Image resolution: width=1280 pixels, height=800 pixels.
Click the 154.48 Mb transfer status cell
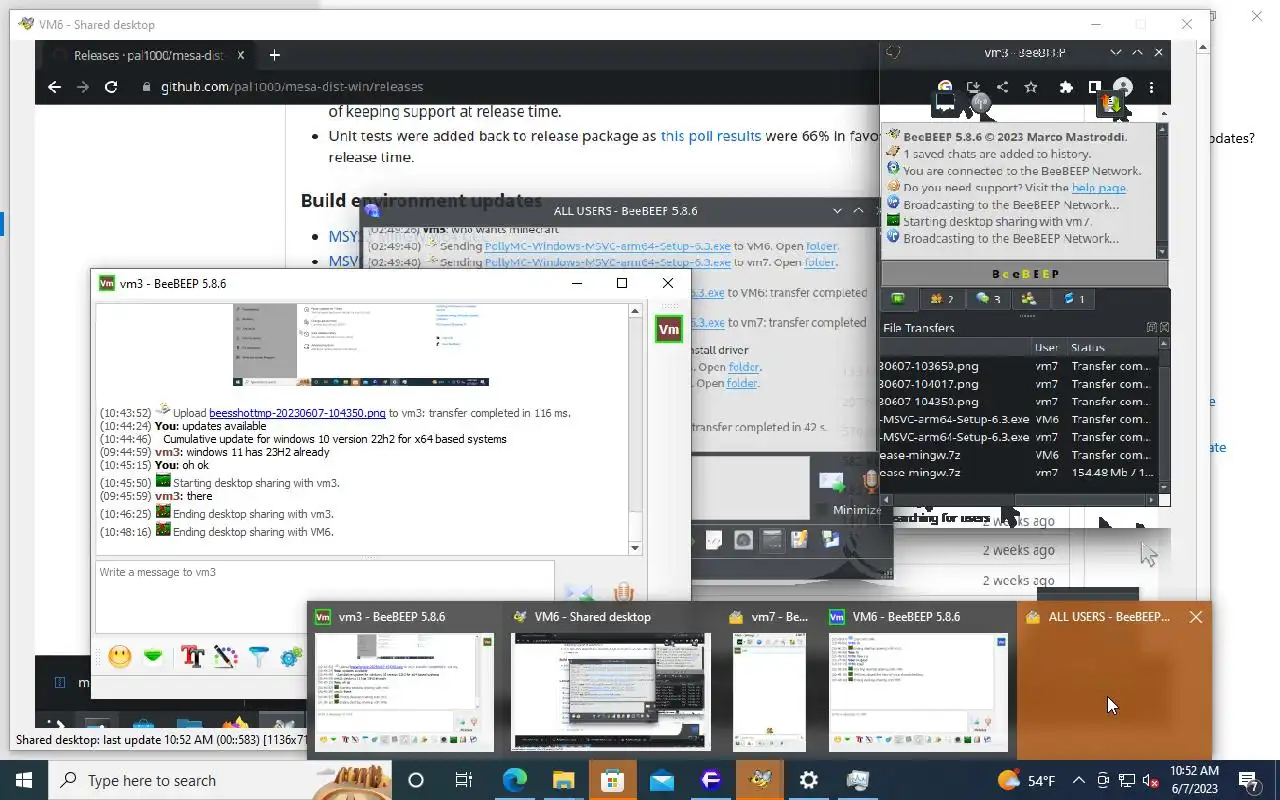(1113, 473)
